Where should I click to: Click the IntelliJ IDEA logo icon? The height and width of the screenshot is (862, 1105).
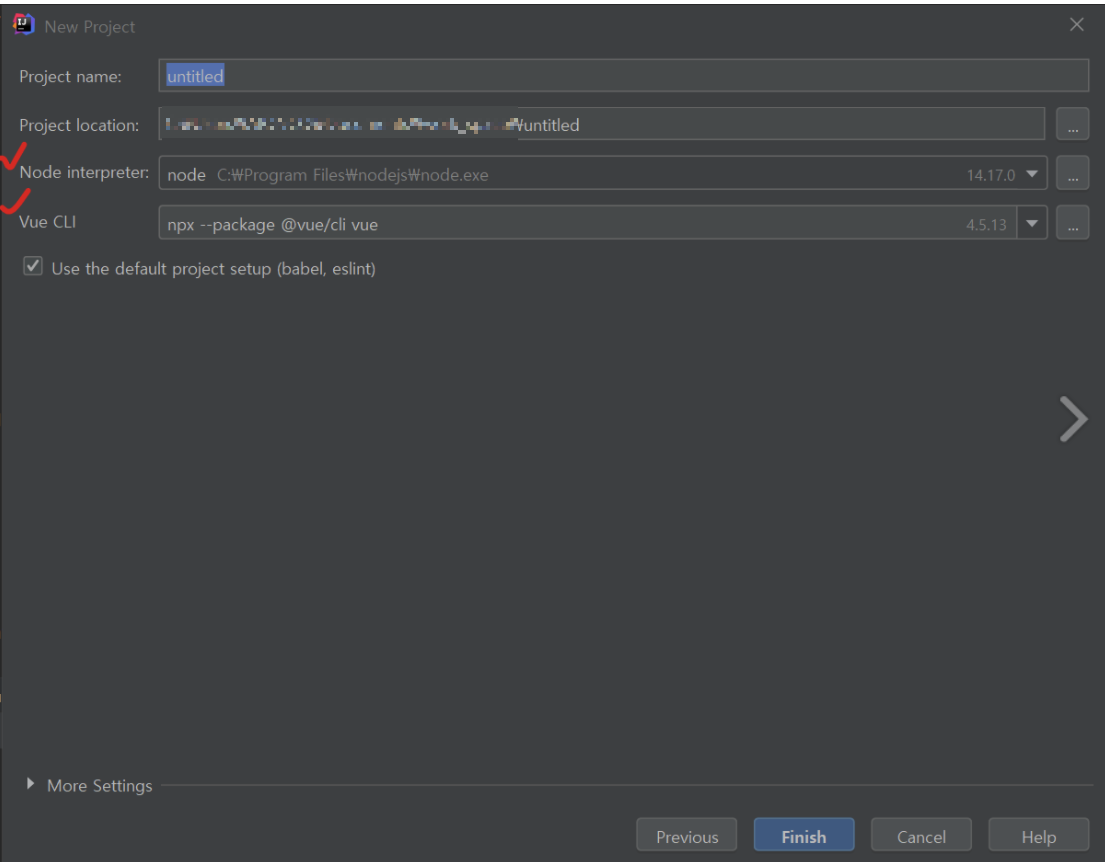click(23, 25)
